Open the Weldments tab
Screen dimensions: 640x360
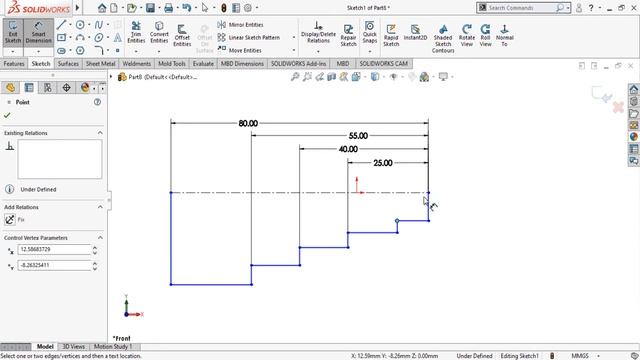click(137, 64)
